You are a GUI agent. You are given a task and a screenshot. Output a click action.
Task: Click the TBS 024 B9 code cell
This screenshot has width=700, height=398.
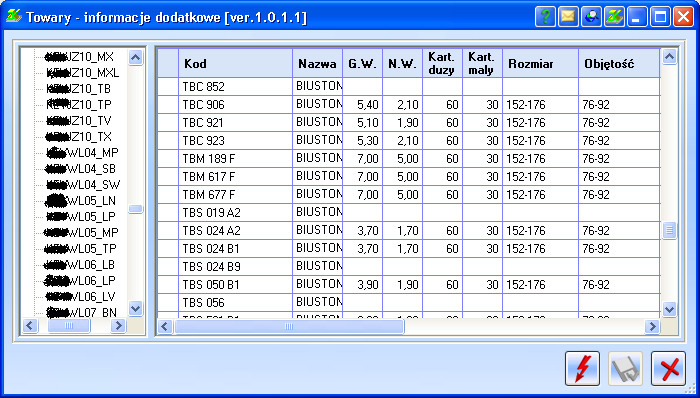(235, 267)
